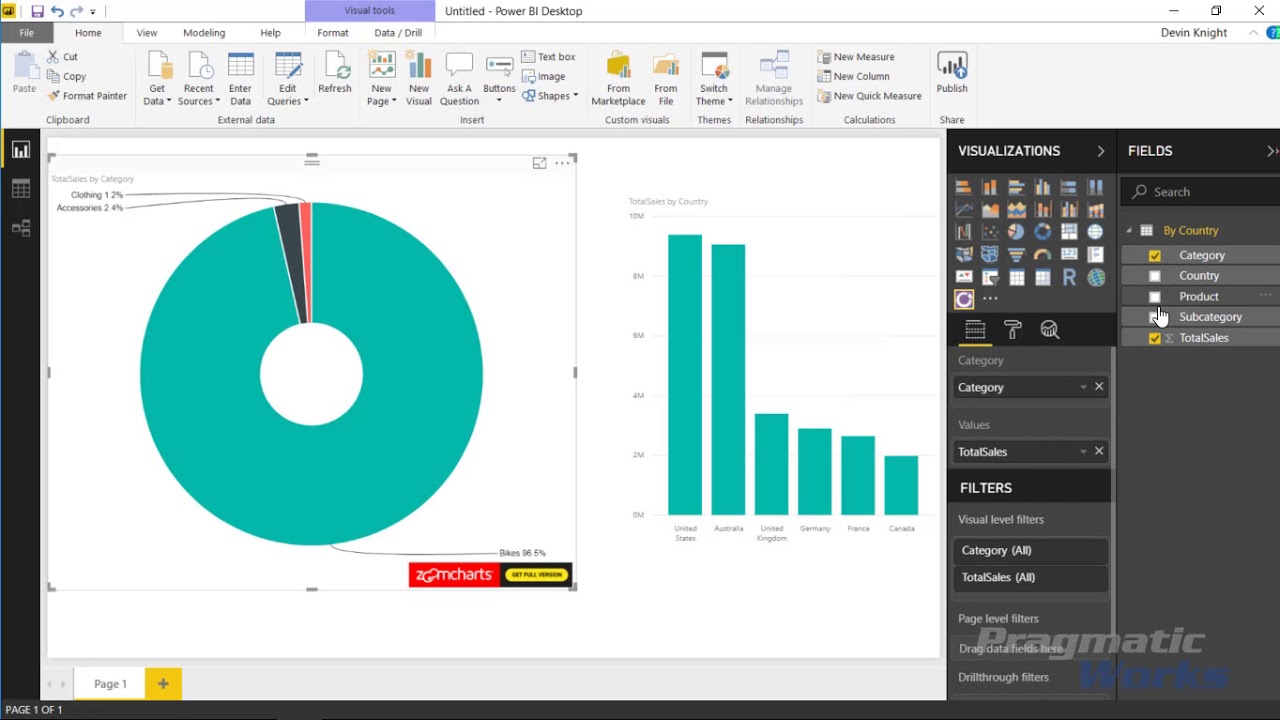The height and width of the screenshot is (720, 1280).
Task: Click Ask A Question button
Action: click(x=459, y=79)
